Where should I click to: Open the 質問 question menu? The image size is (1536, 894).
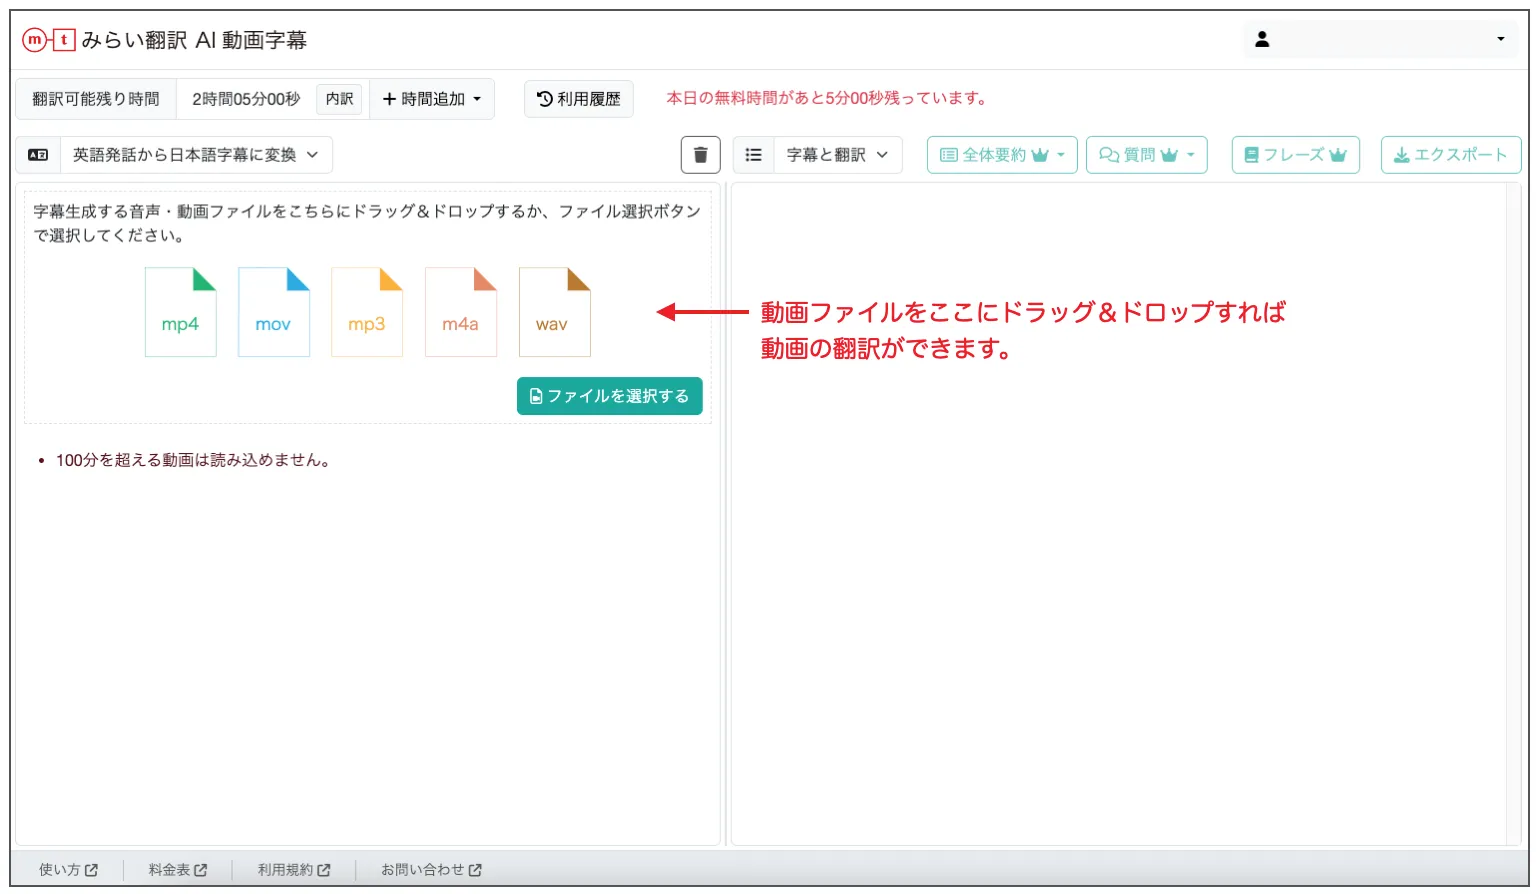[x=1146, y=154]
